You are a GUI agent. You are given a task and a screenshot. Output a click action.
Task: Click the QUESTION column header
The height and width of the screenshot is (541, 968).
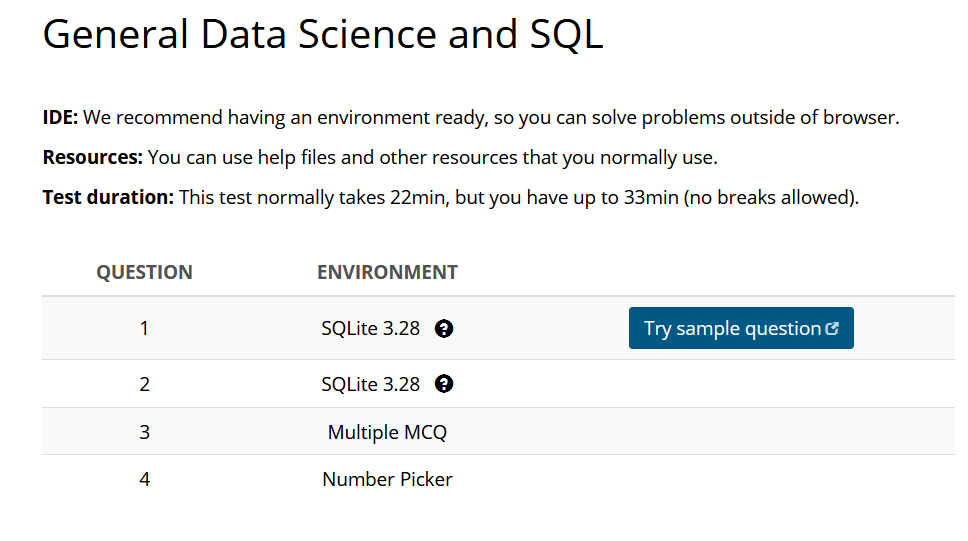144,272
